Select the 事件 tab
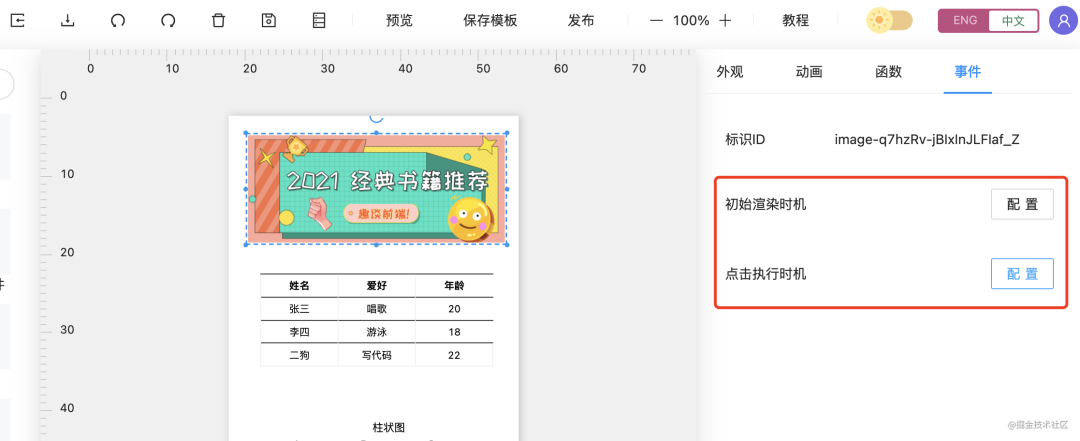This screenshot has height=441, width=1080. (x=968, y=72)
